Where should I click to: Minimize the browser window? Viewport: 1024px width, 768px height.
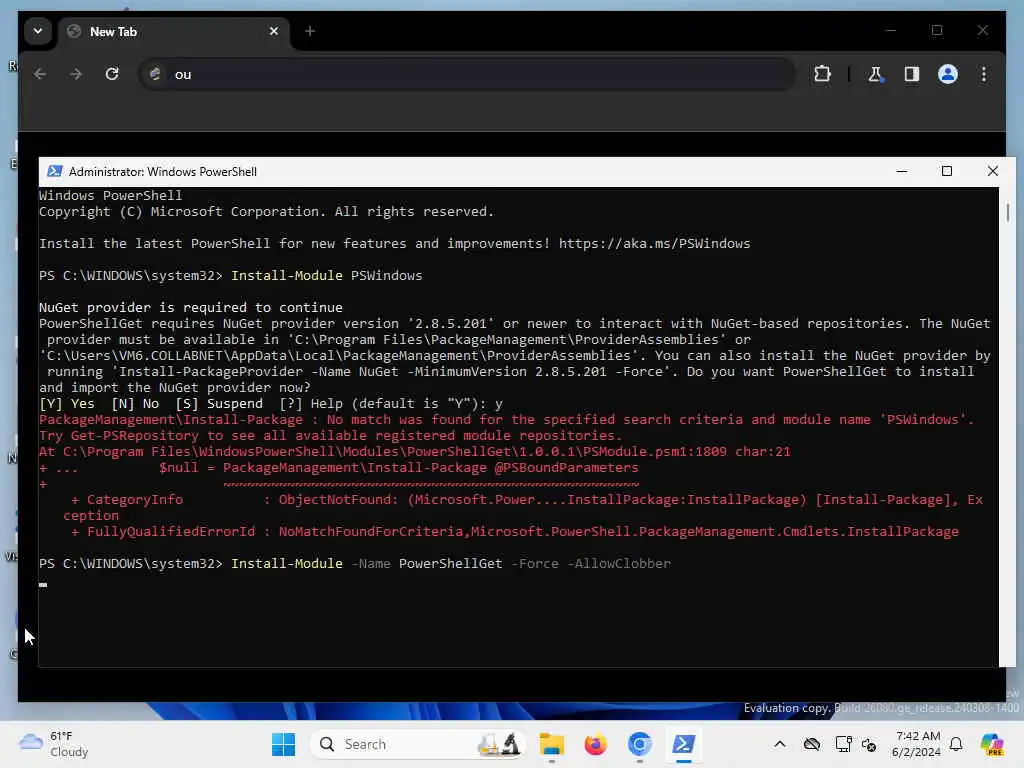click(891, 31)
